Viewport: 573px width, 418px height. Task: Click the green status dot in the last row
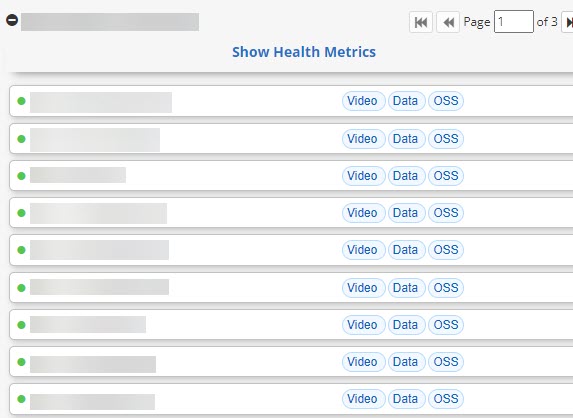point(22,399)
